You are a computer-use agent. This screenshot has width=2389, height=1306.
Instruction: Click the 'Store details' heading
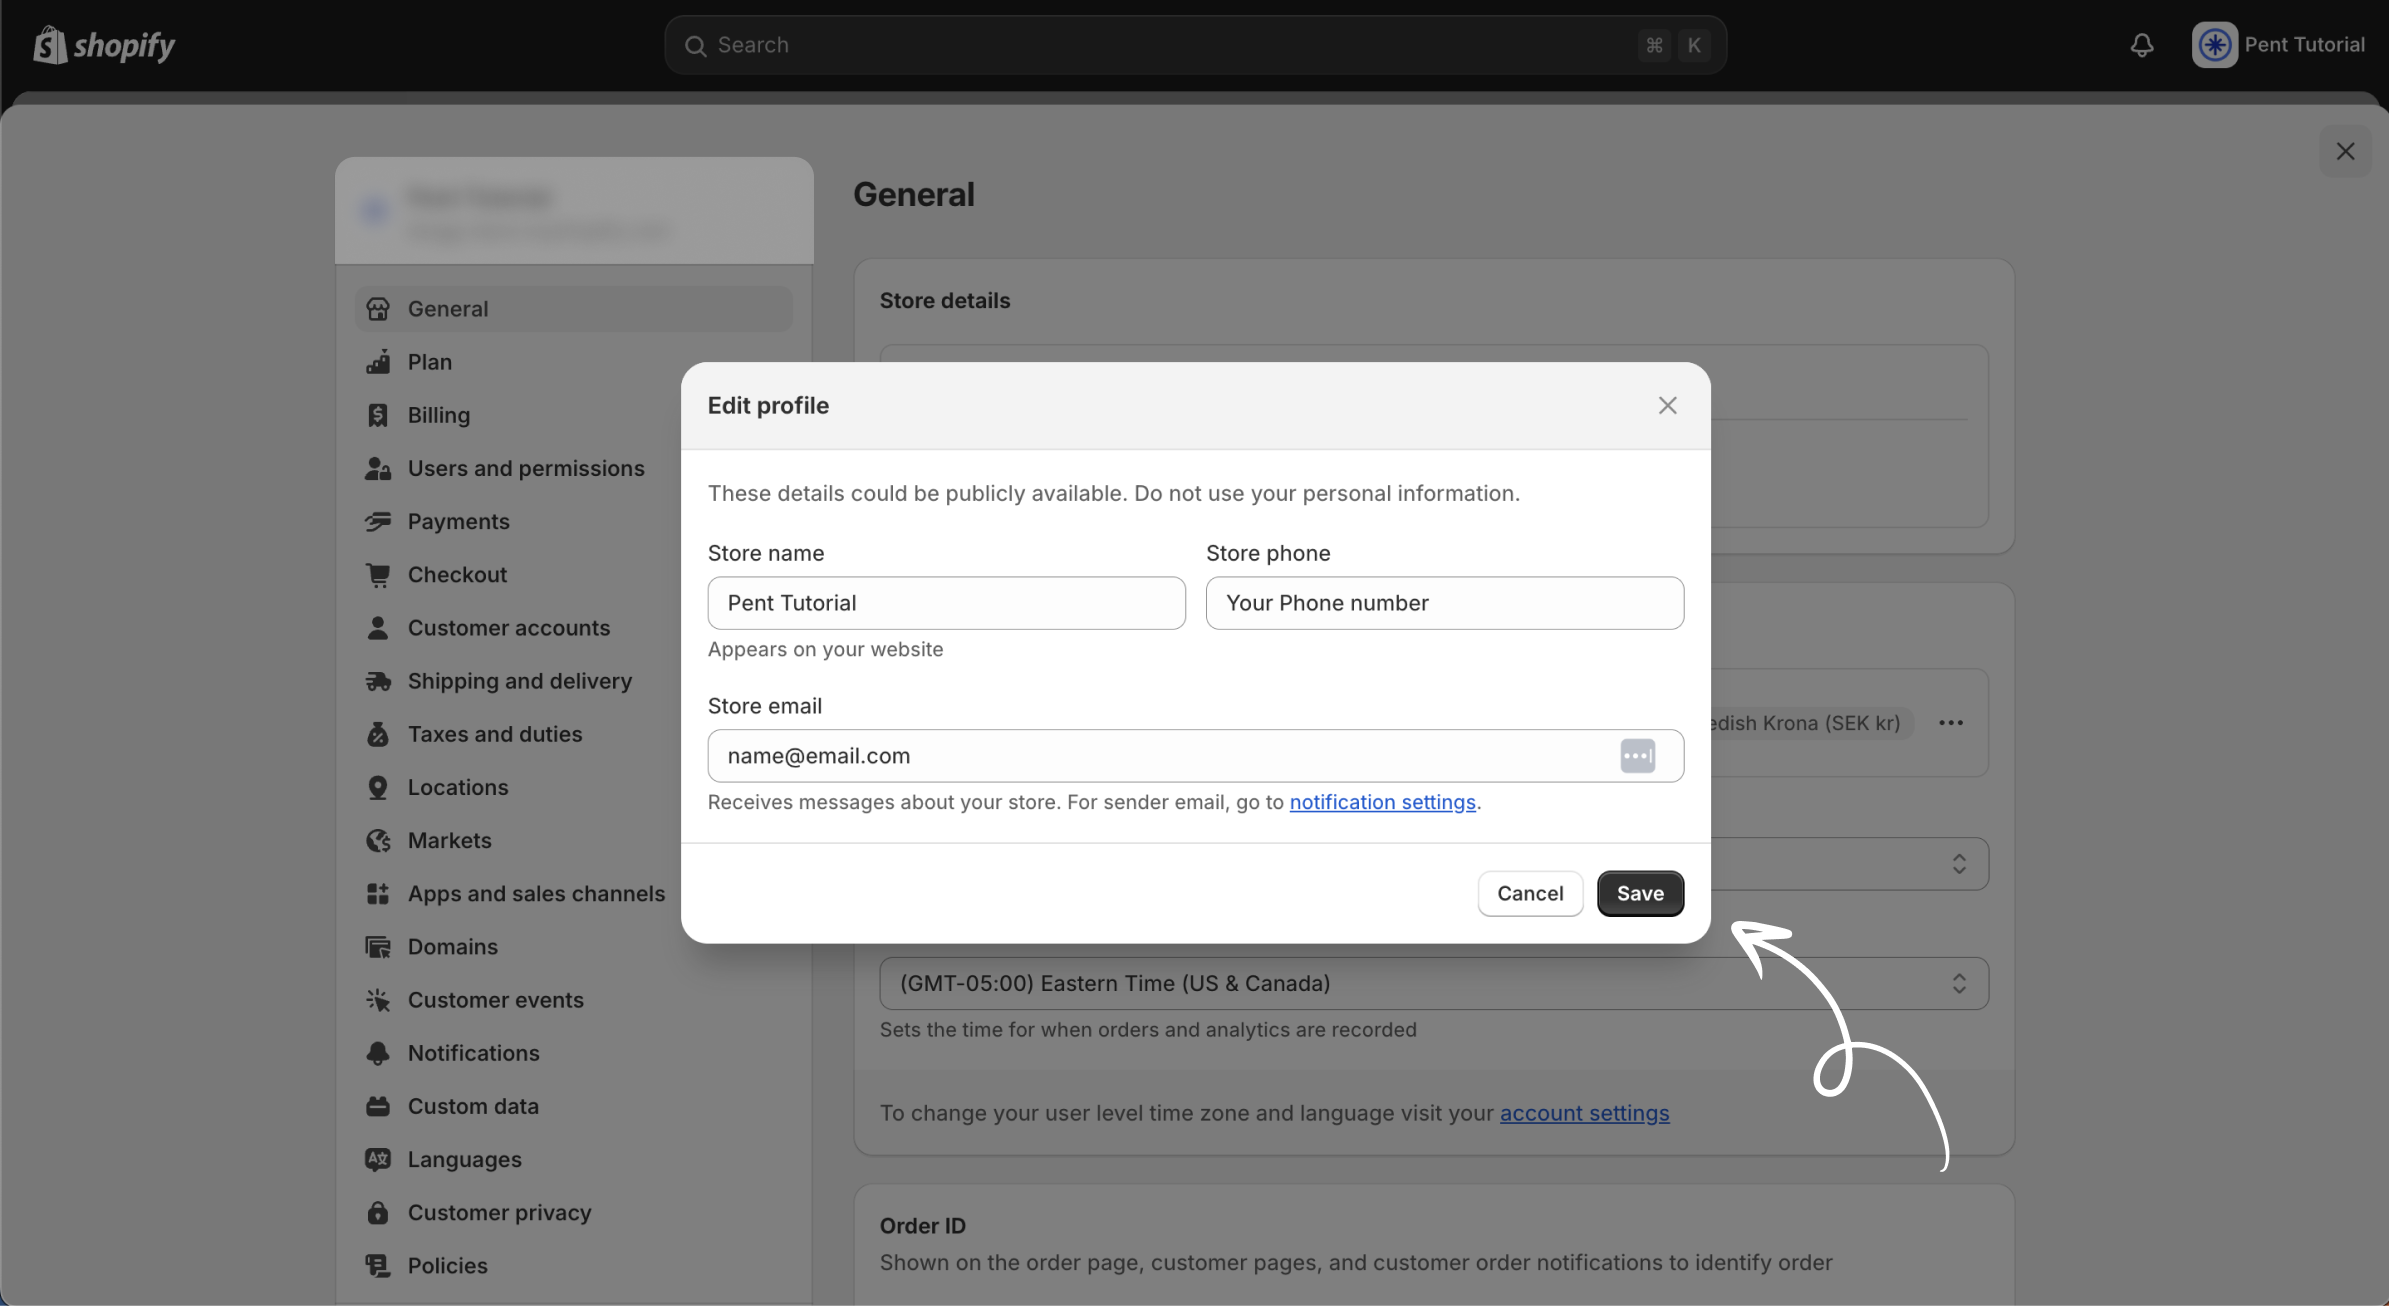click(x=944, y=301)
